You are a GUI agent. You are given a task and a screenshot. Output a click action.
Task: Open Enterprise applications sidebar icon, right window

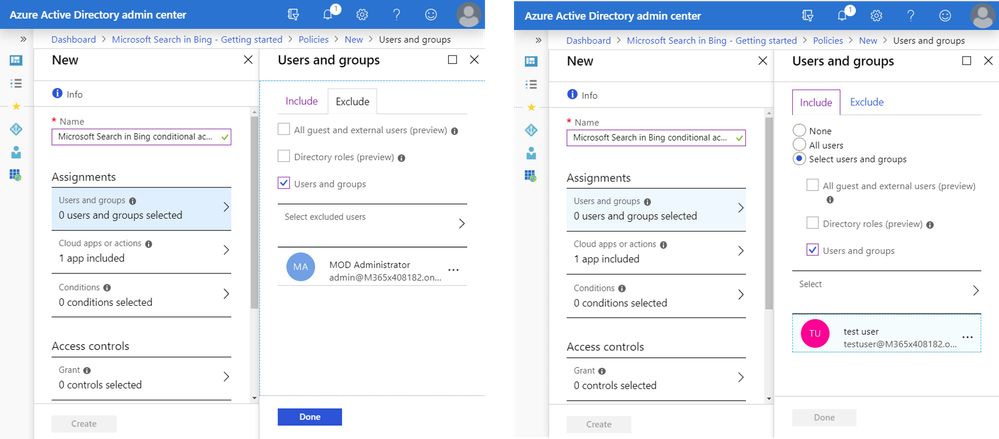530,176
